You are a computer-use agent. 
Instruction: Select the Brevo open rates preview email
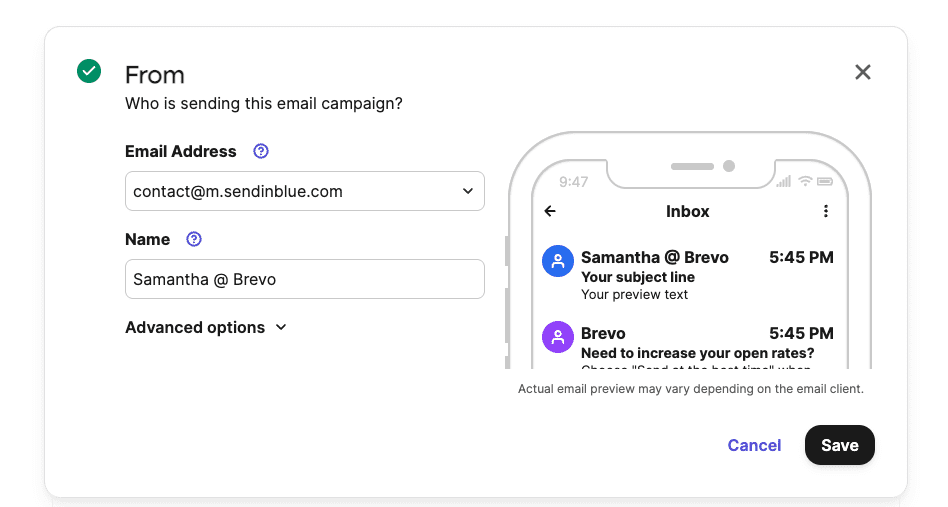coord(688,344)
